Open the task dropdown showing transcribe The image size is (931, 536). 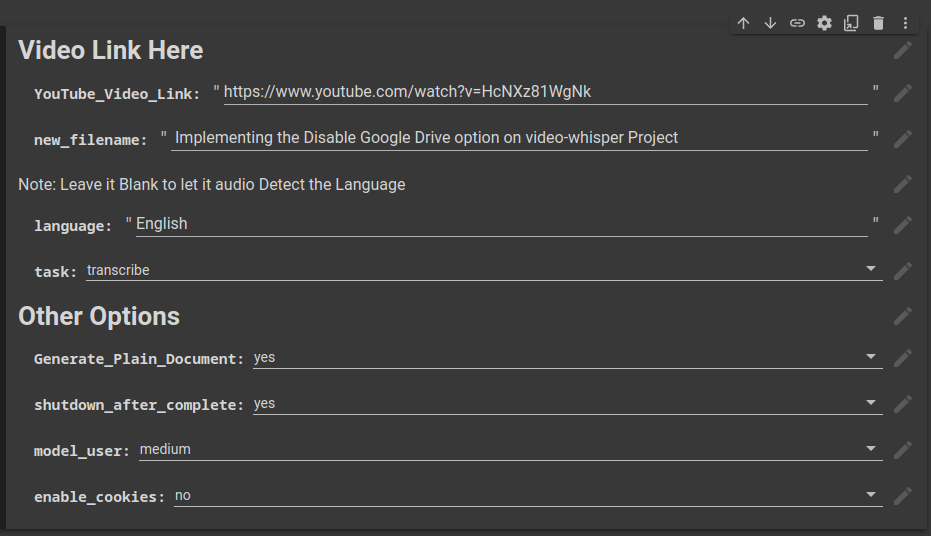tap(484, 270)
